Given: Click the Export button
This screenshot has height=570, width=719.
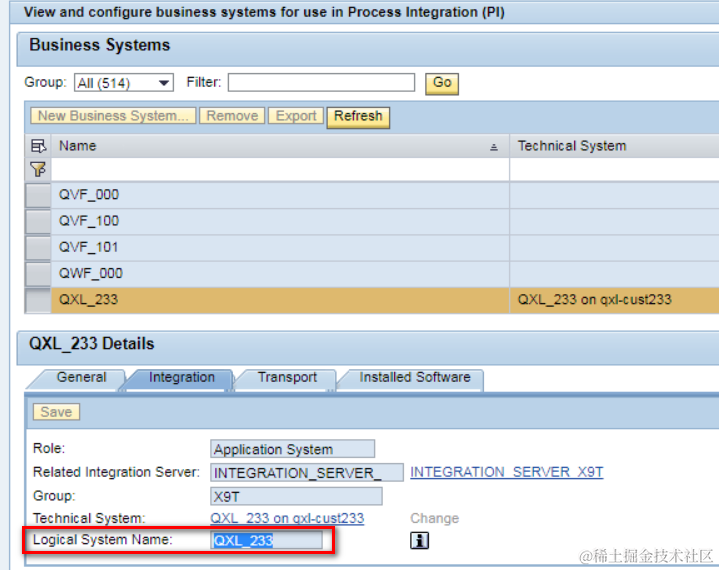Looking at the screenshot, I should [x=296, y=116].
